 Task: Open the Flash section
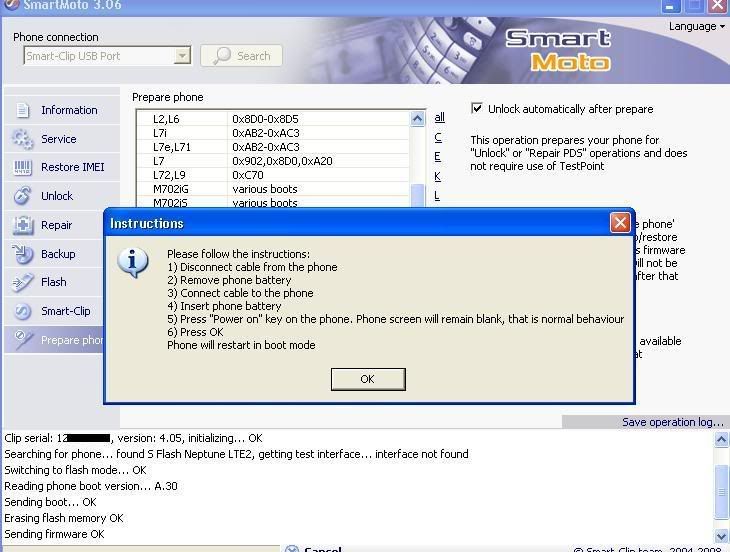click(x=54, y=283)
